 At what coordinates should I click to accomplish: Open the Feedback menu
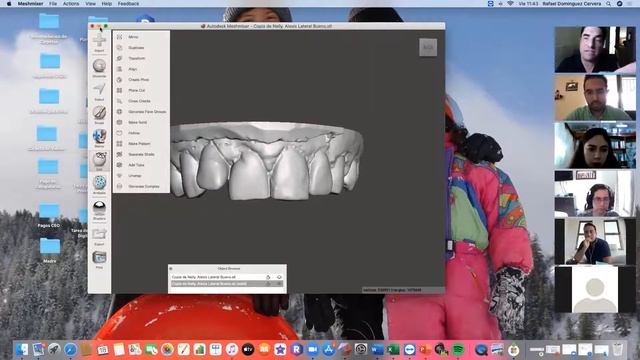point(128,4)
